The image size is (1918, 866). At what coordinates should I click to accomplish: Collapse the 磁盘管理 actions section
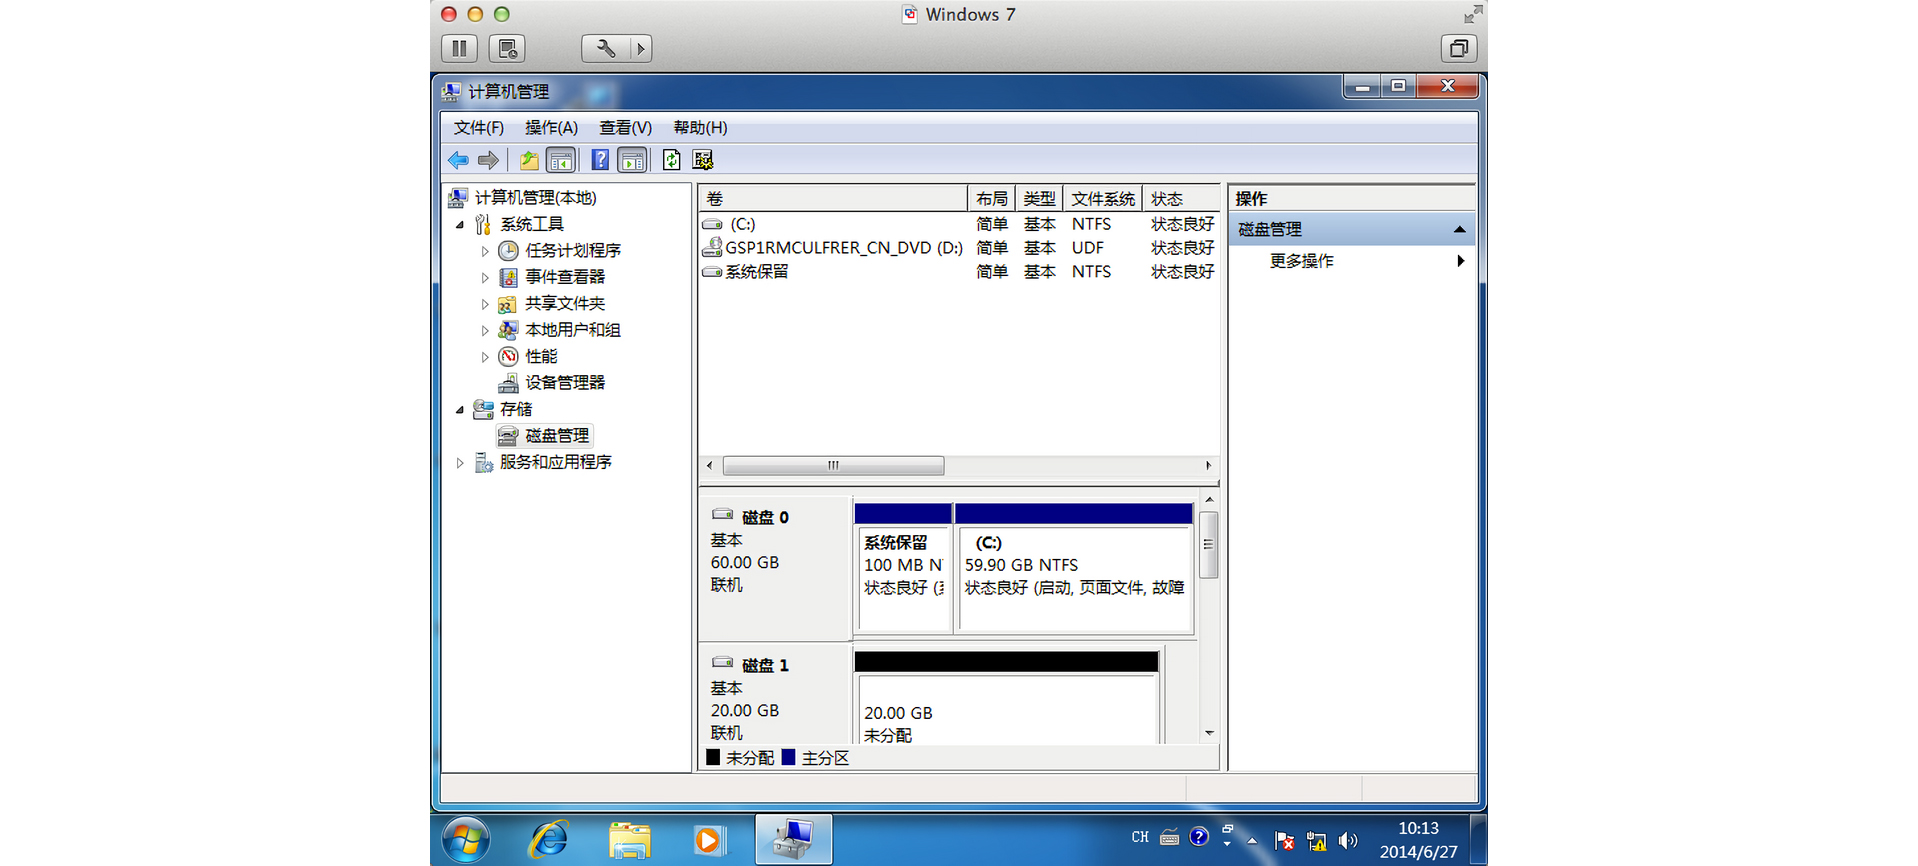1459,230
